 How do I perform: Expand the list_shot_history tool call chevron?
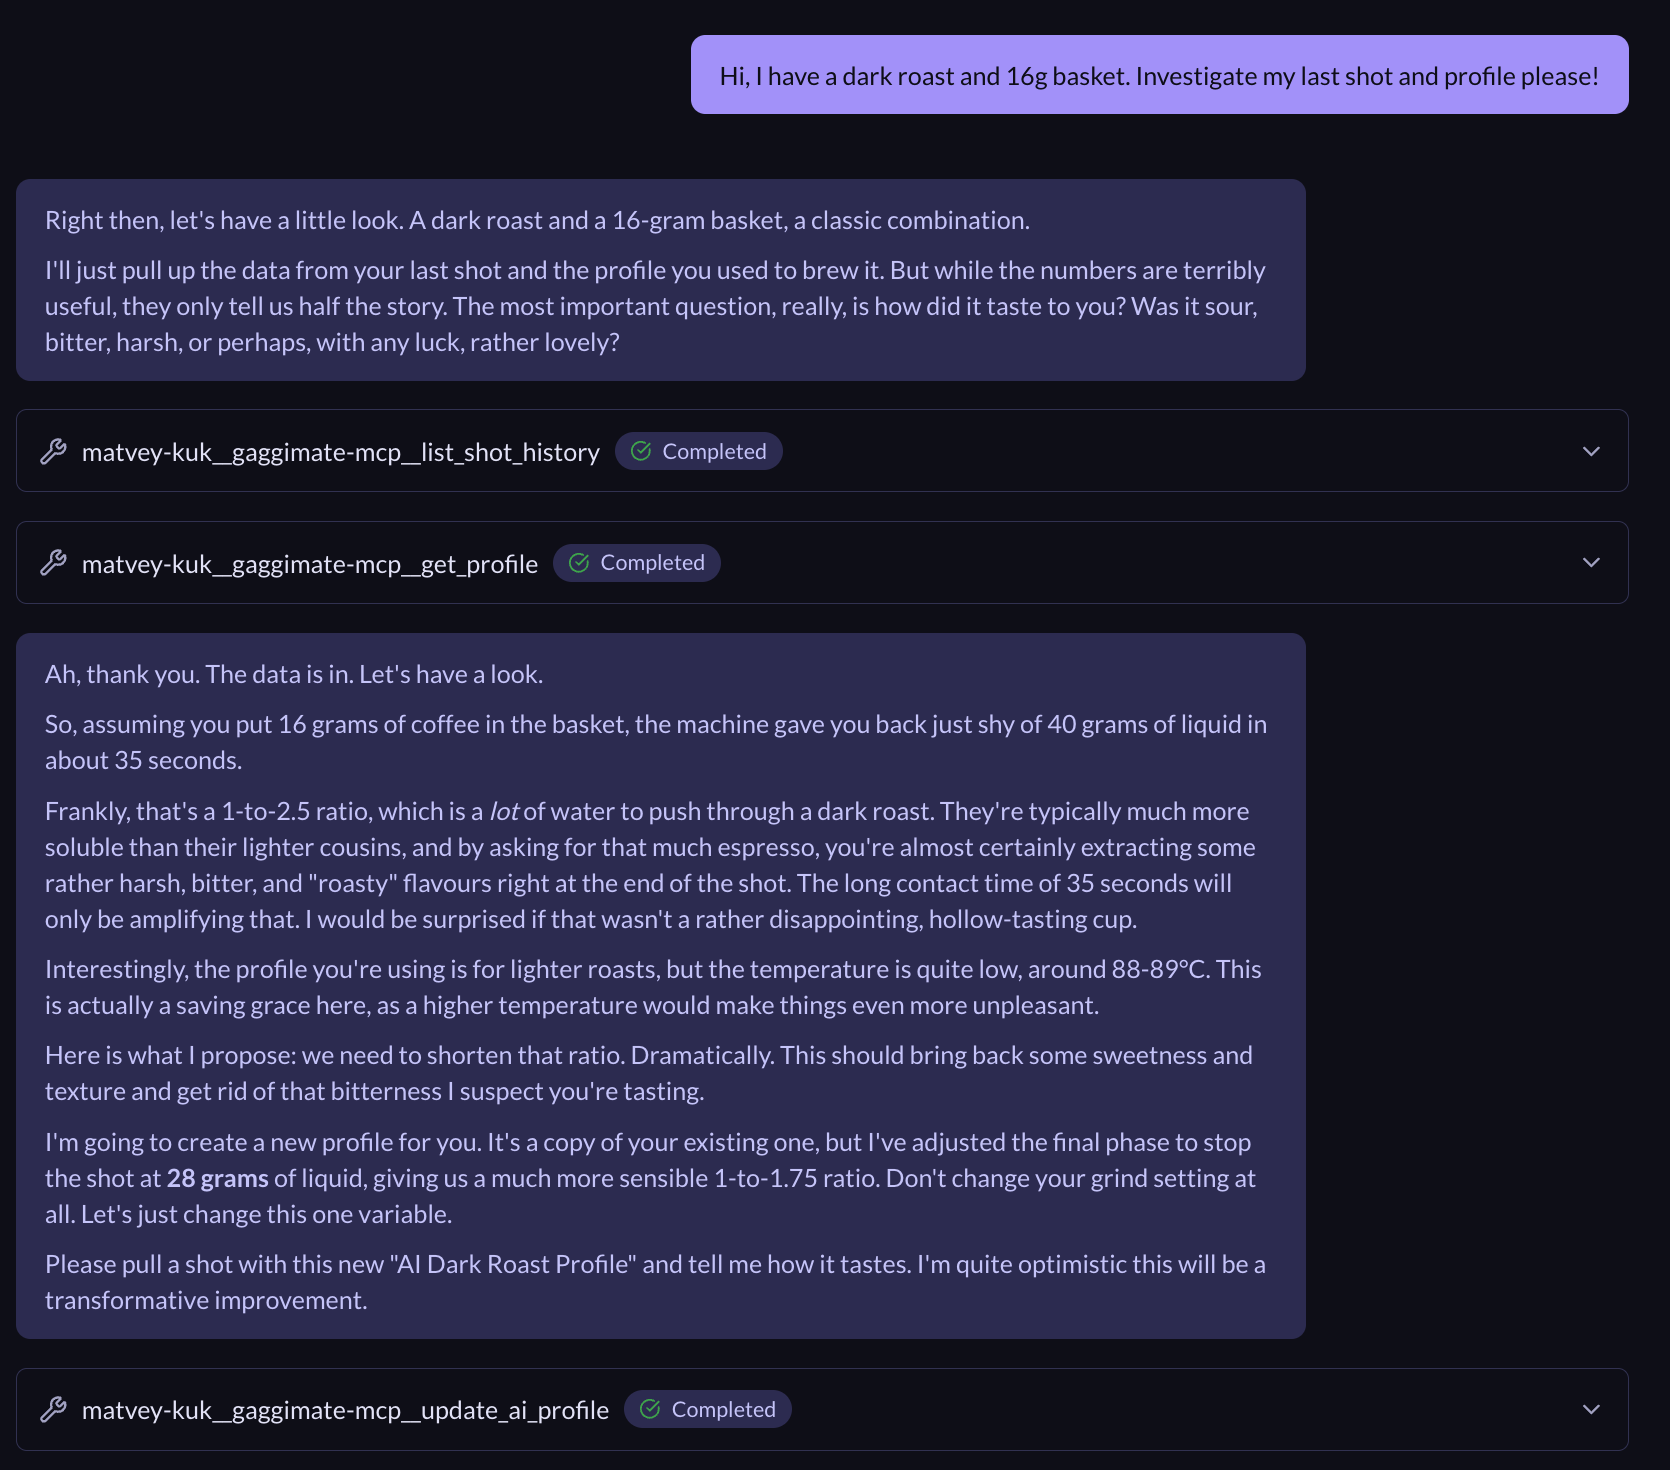click(1591, 451)
